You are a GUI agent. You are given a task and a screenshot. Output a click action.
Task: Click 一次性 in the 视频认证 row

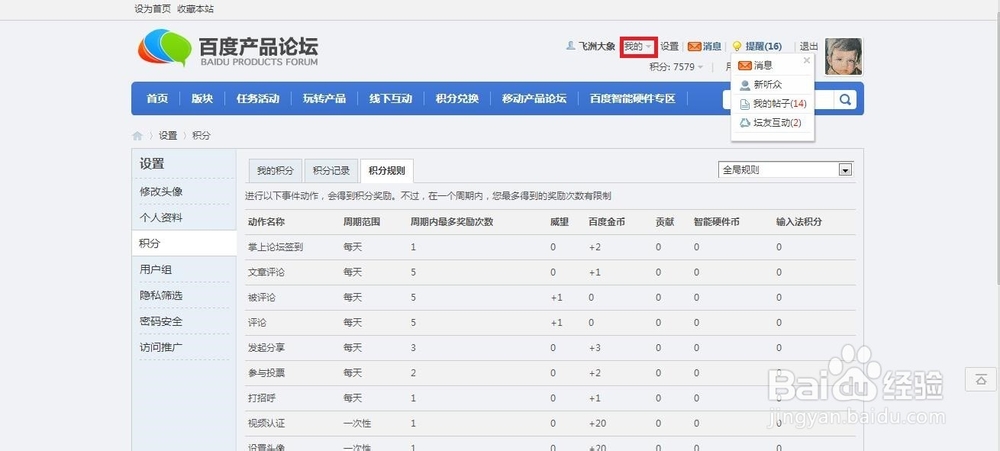tap(357, 423)
